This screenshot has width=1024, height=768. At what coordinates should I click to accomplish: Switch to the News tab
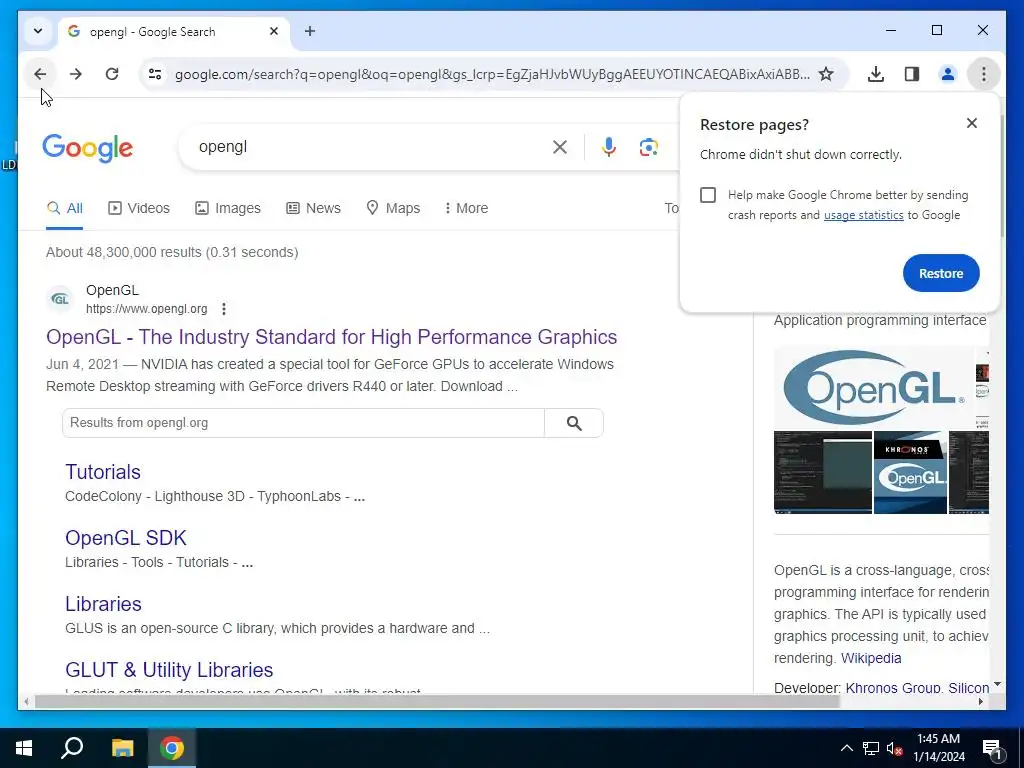pos(313,208)
